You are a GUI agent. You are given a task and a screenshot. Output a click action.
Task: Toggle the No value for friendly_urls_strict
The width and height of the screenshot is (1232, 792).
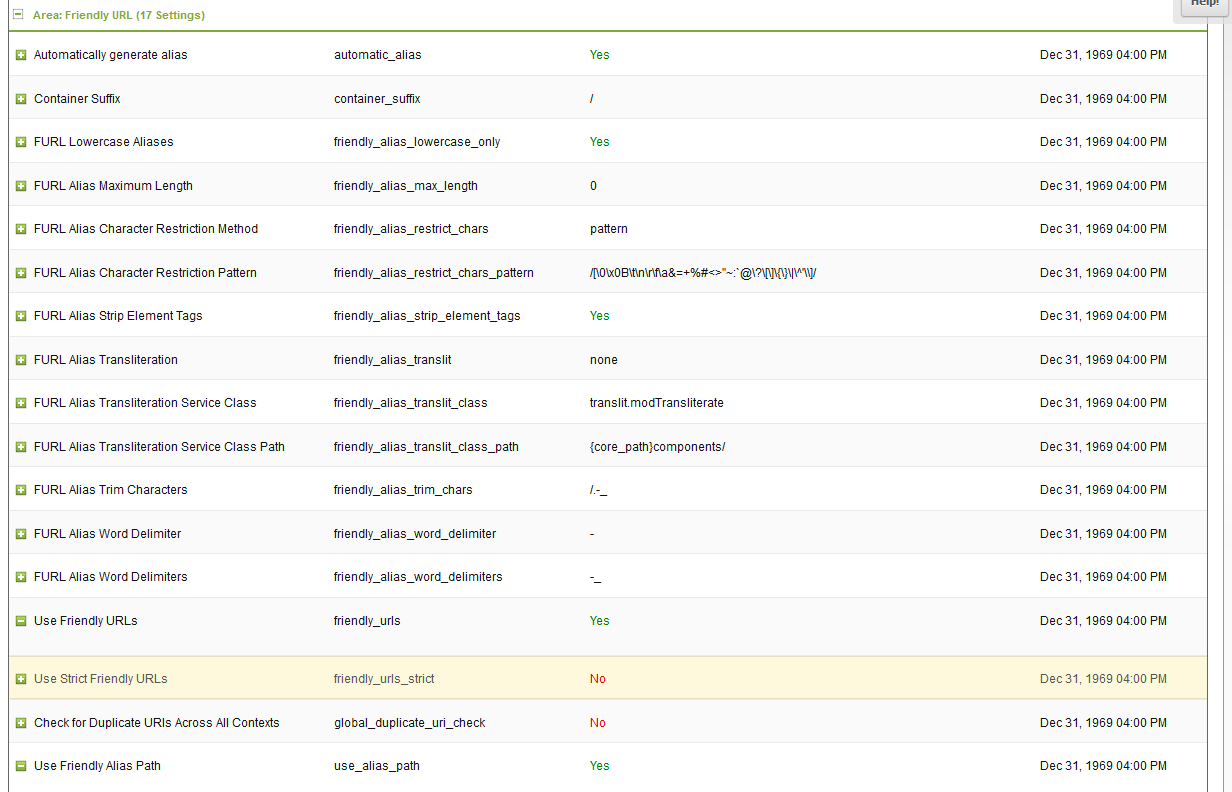598,679
